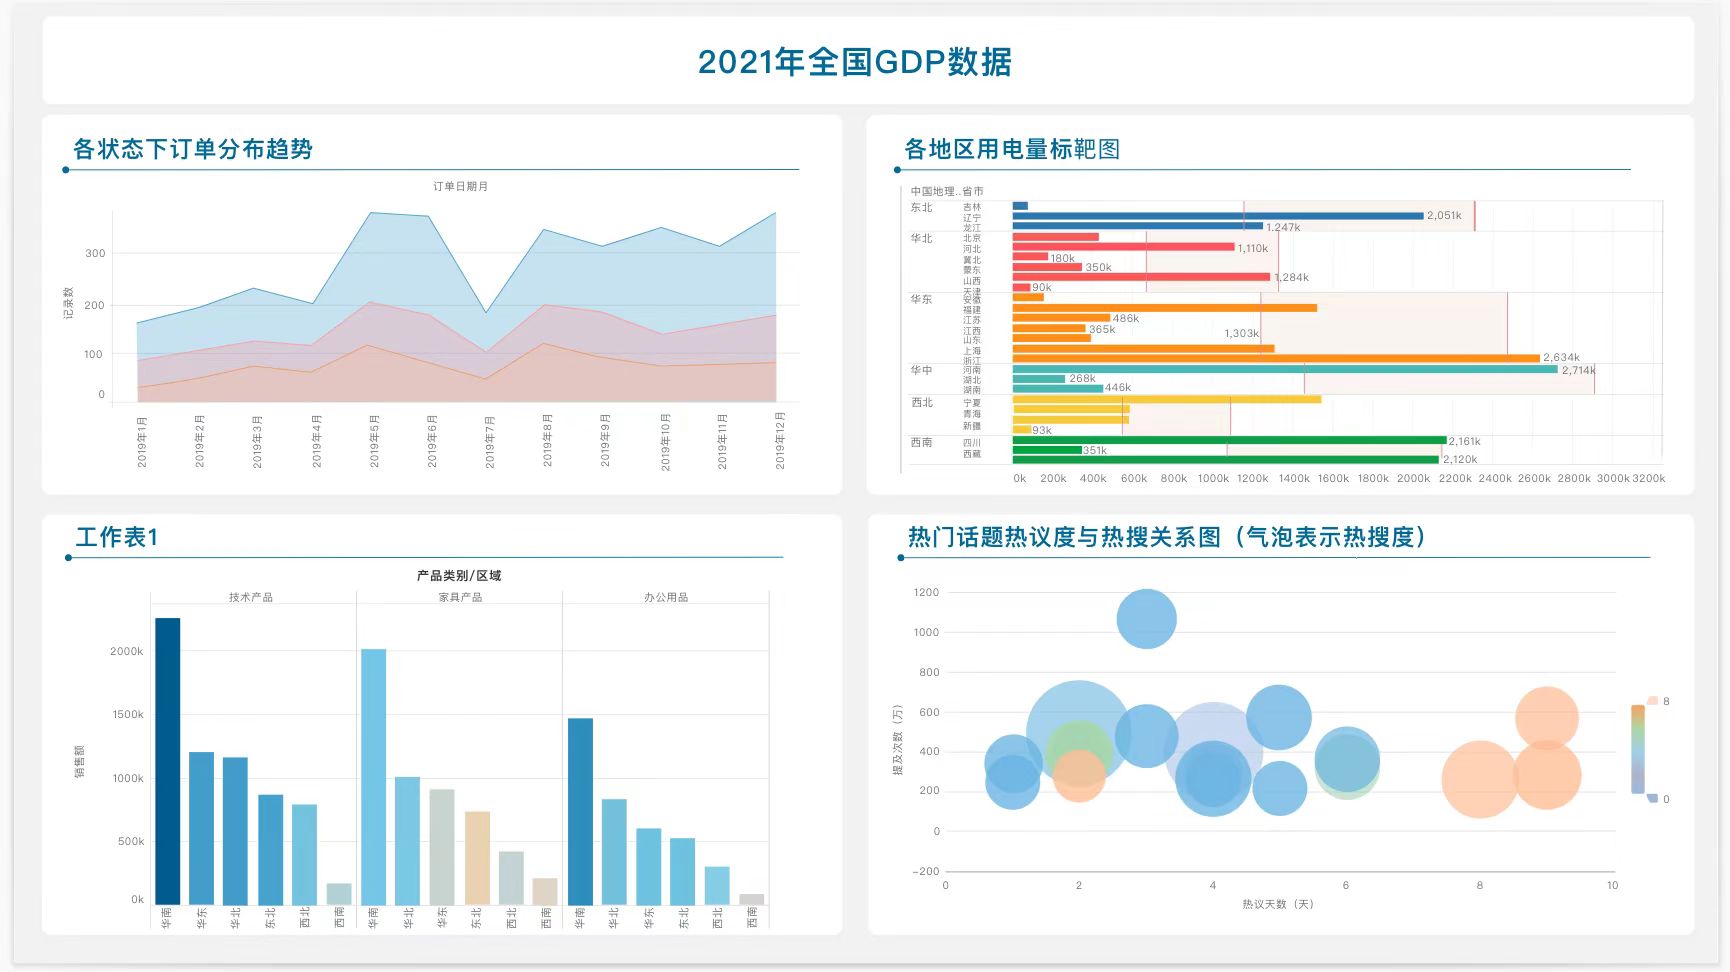Click the 中国地理..省市 column header
This screenshot has height=972, width=1730.
(947, 191)
